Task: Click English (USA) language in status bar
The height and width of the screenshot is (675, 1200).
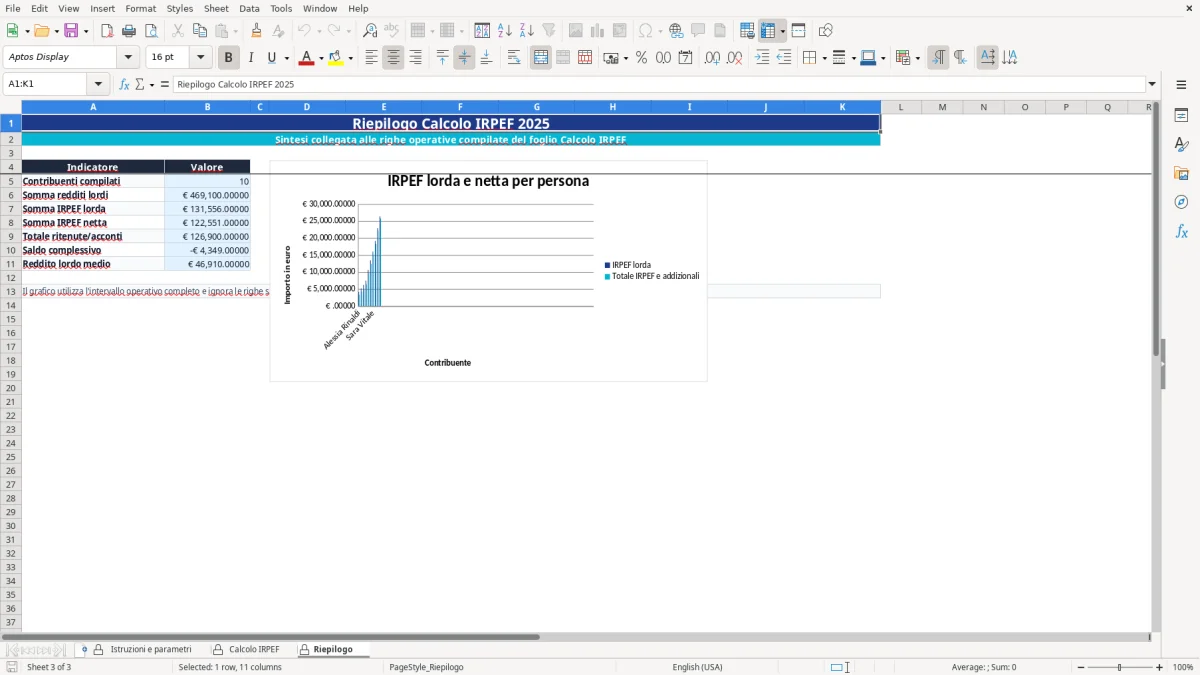Action: [x=697, y=667]
